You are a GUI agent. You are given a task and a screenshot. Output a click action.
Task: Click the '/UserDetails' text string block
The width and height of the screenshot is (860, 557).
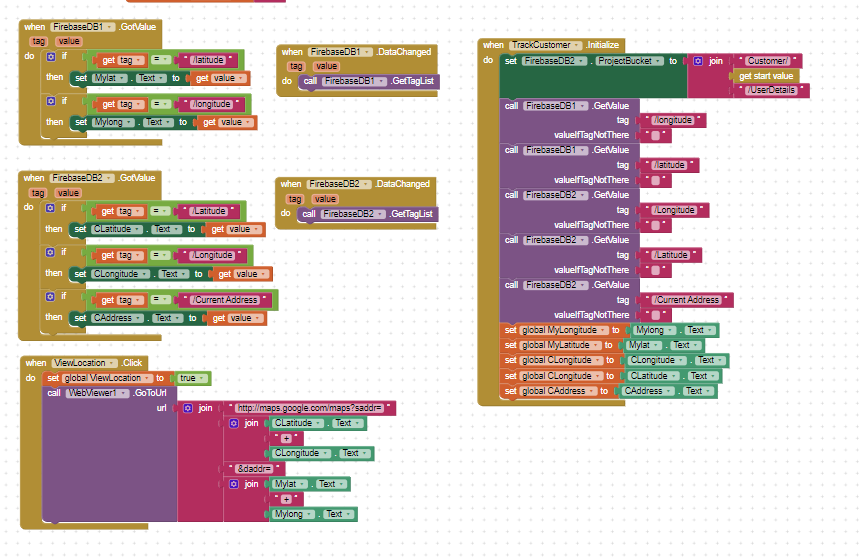point(776,91)
